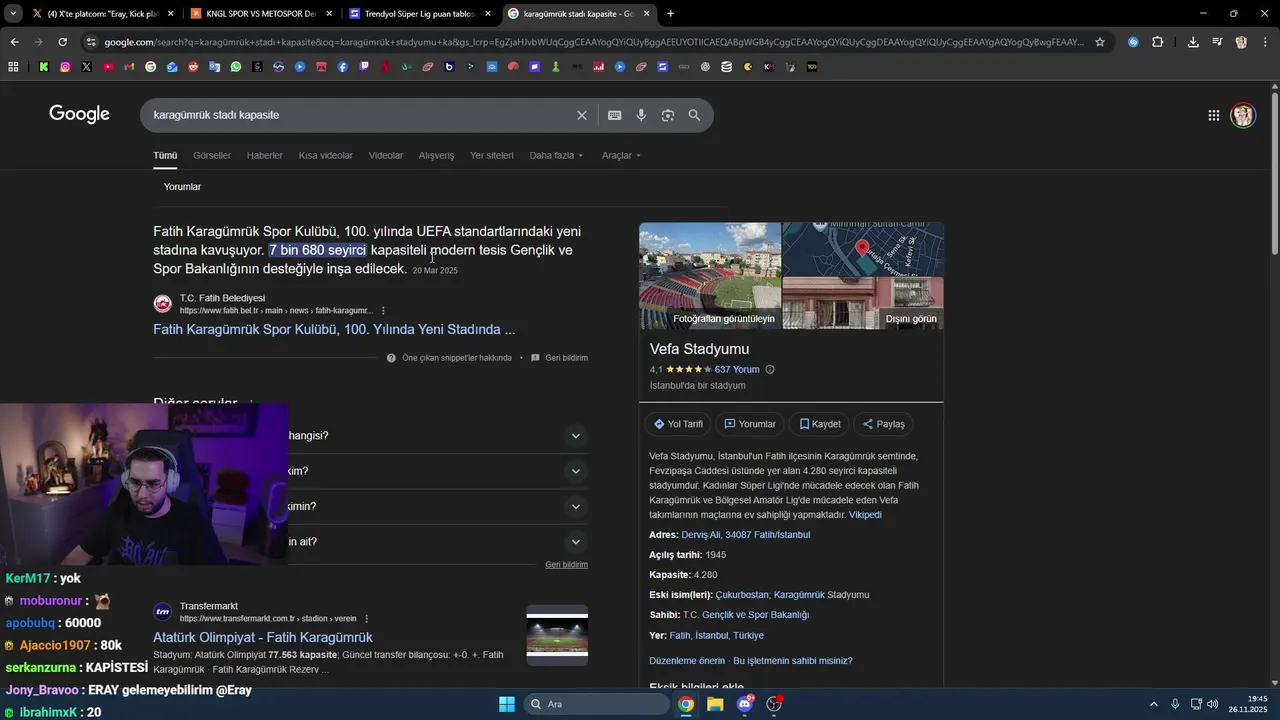The height and width of the screenshot is (720, 1280).
Task: Click the Kaydet button
Action: click(x=819, y=424)
